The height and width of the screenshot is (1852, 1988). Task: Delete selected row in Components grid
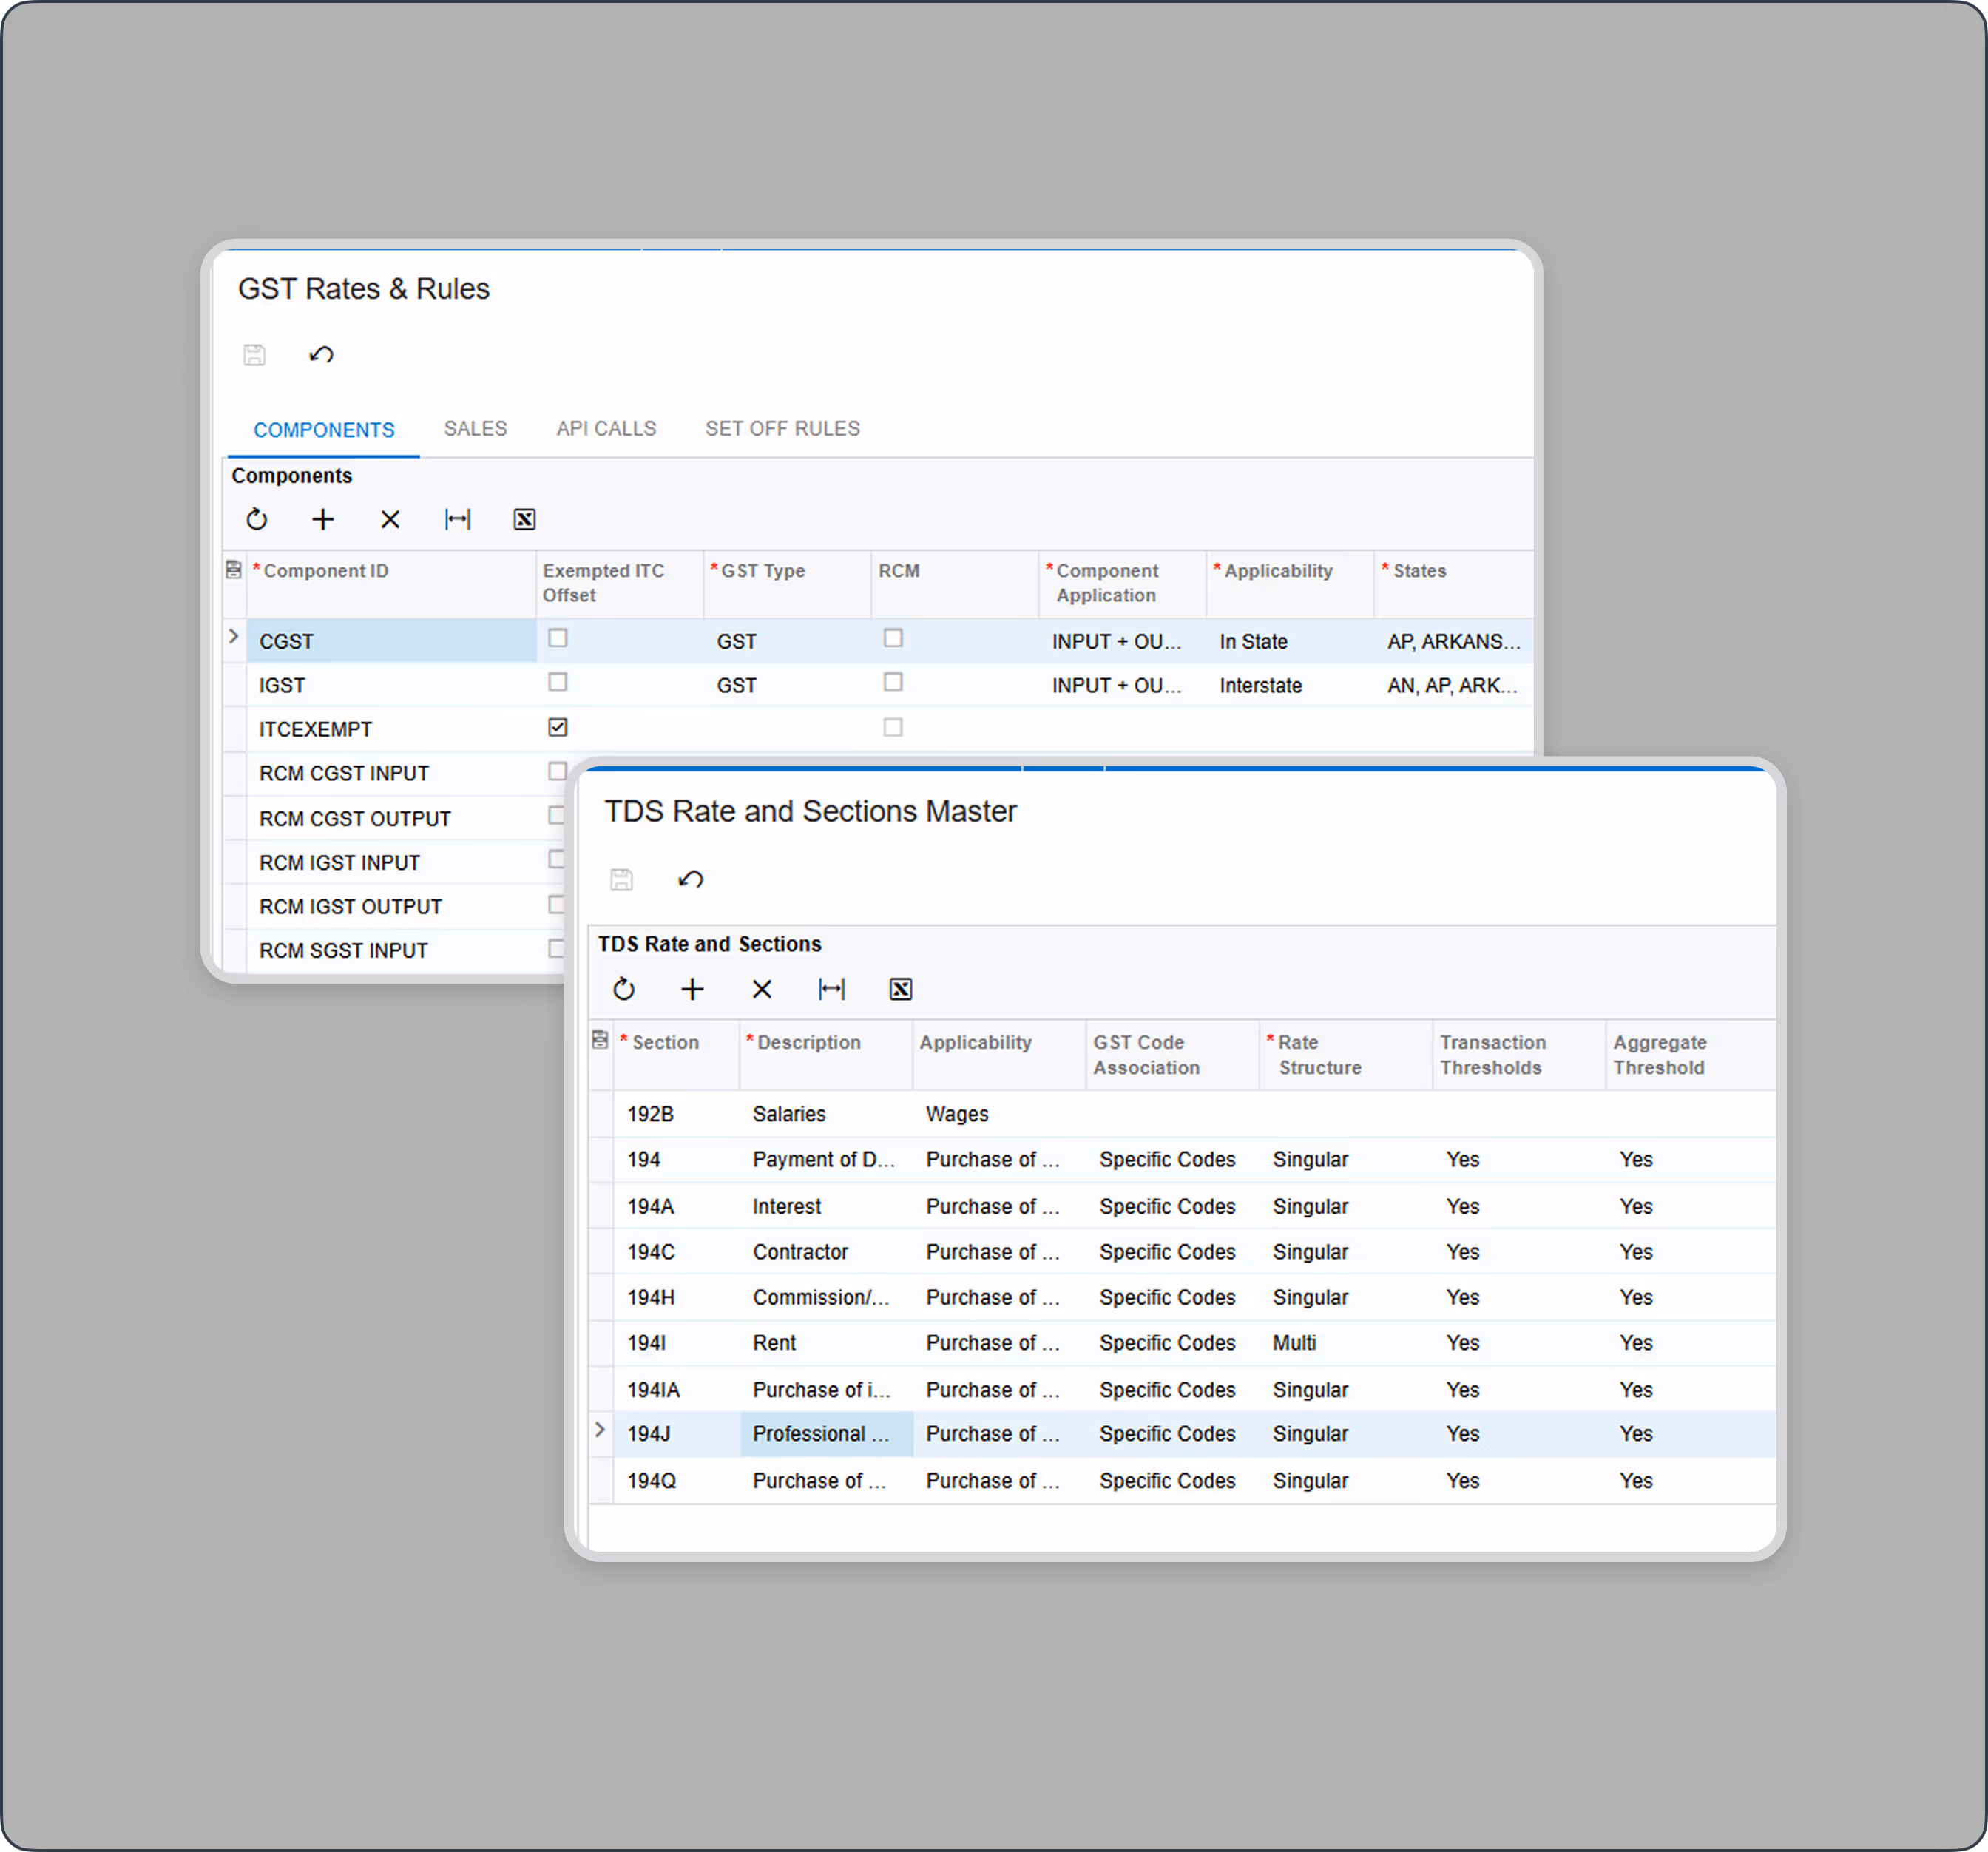(x=390, y=519)
